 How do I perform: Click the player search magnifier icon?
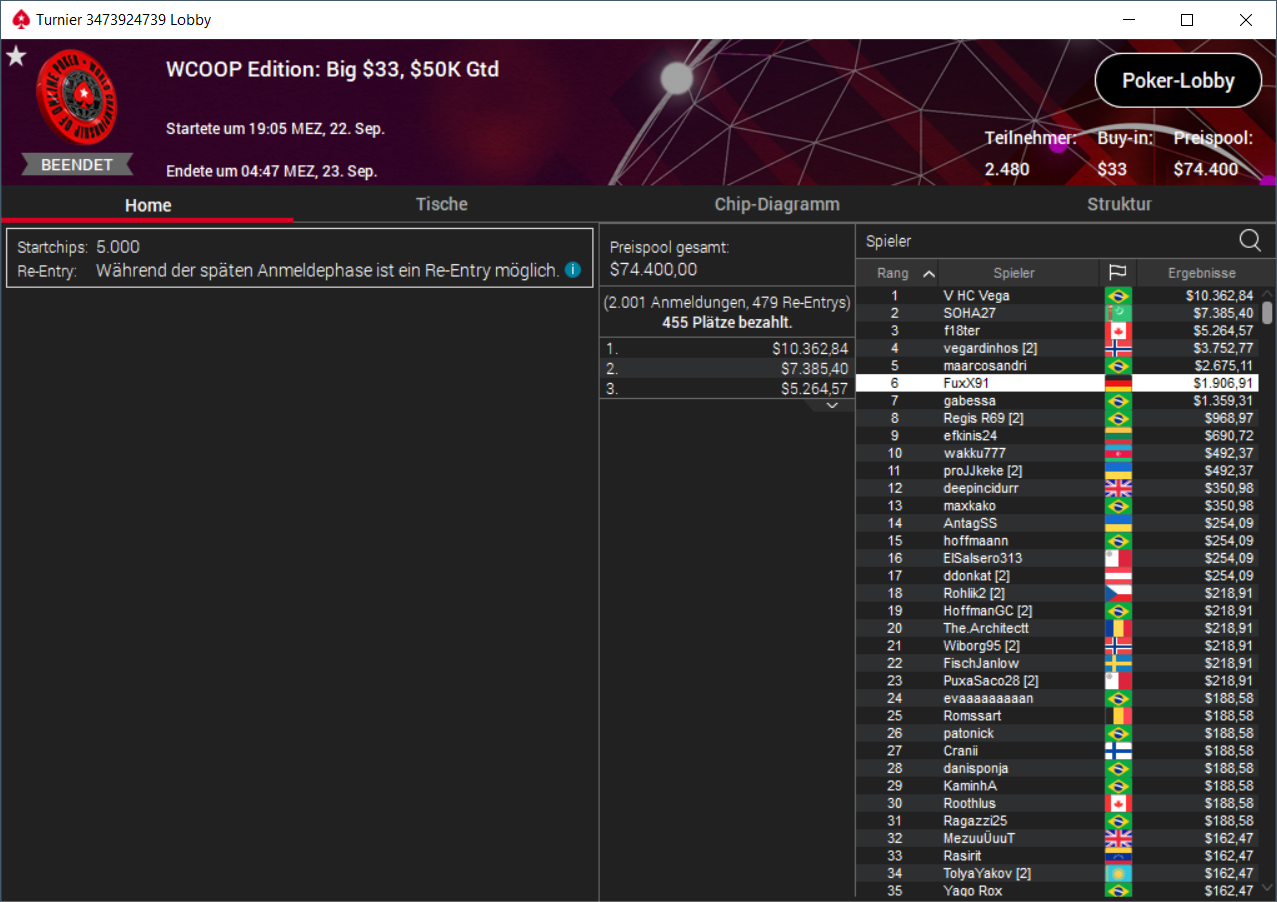1250,240
